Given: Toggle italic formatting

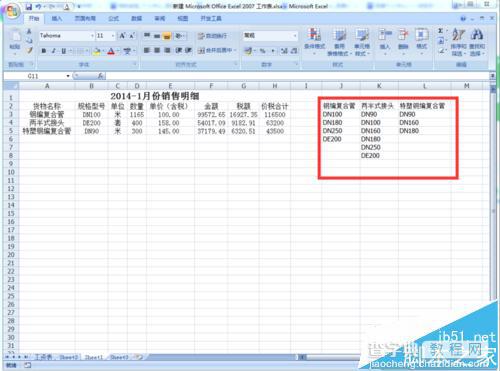Looking at the screenshot, I should click(x=53, y=51).
